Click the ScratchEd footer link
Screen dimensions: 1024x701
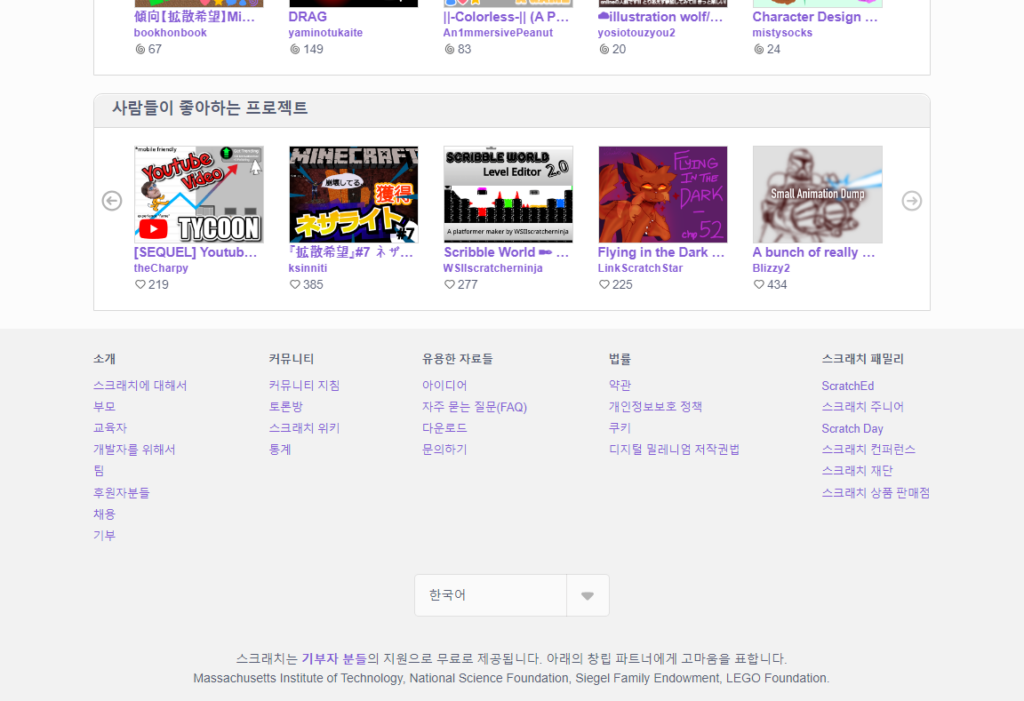click(847, 386)
